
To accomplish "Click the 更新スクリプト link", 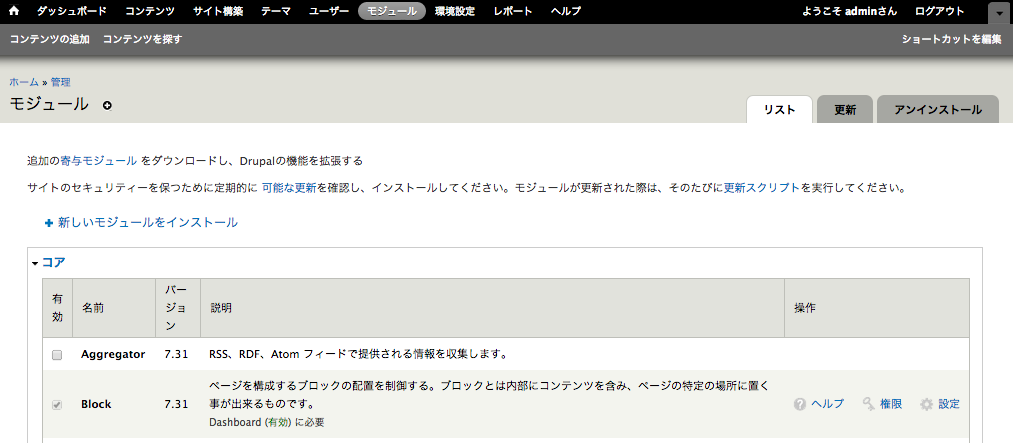I will tap(761, 187).
